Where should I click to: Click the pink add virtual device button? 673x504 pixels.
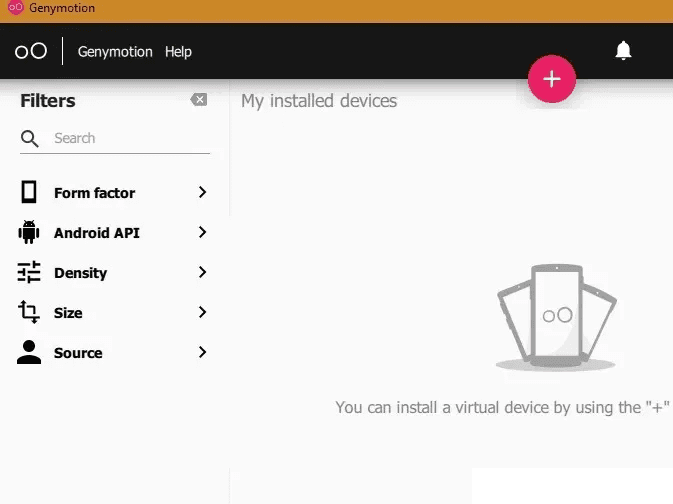pos(552,79)
